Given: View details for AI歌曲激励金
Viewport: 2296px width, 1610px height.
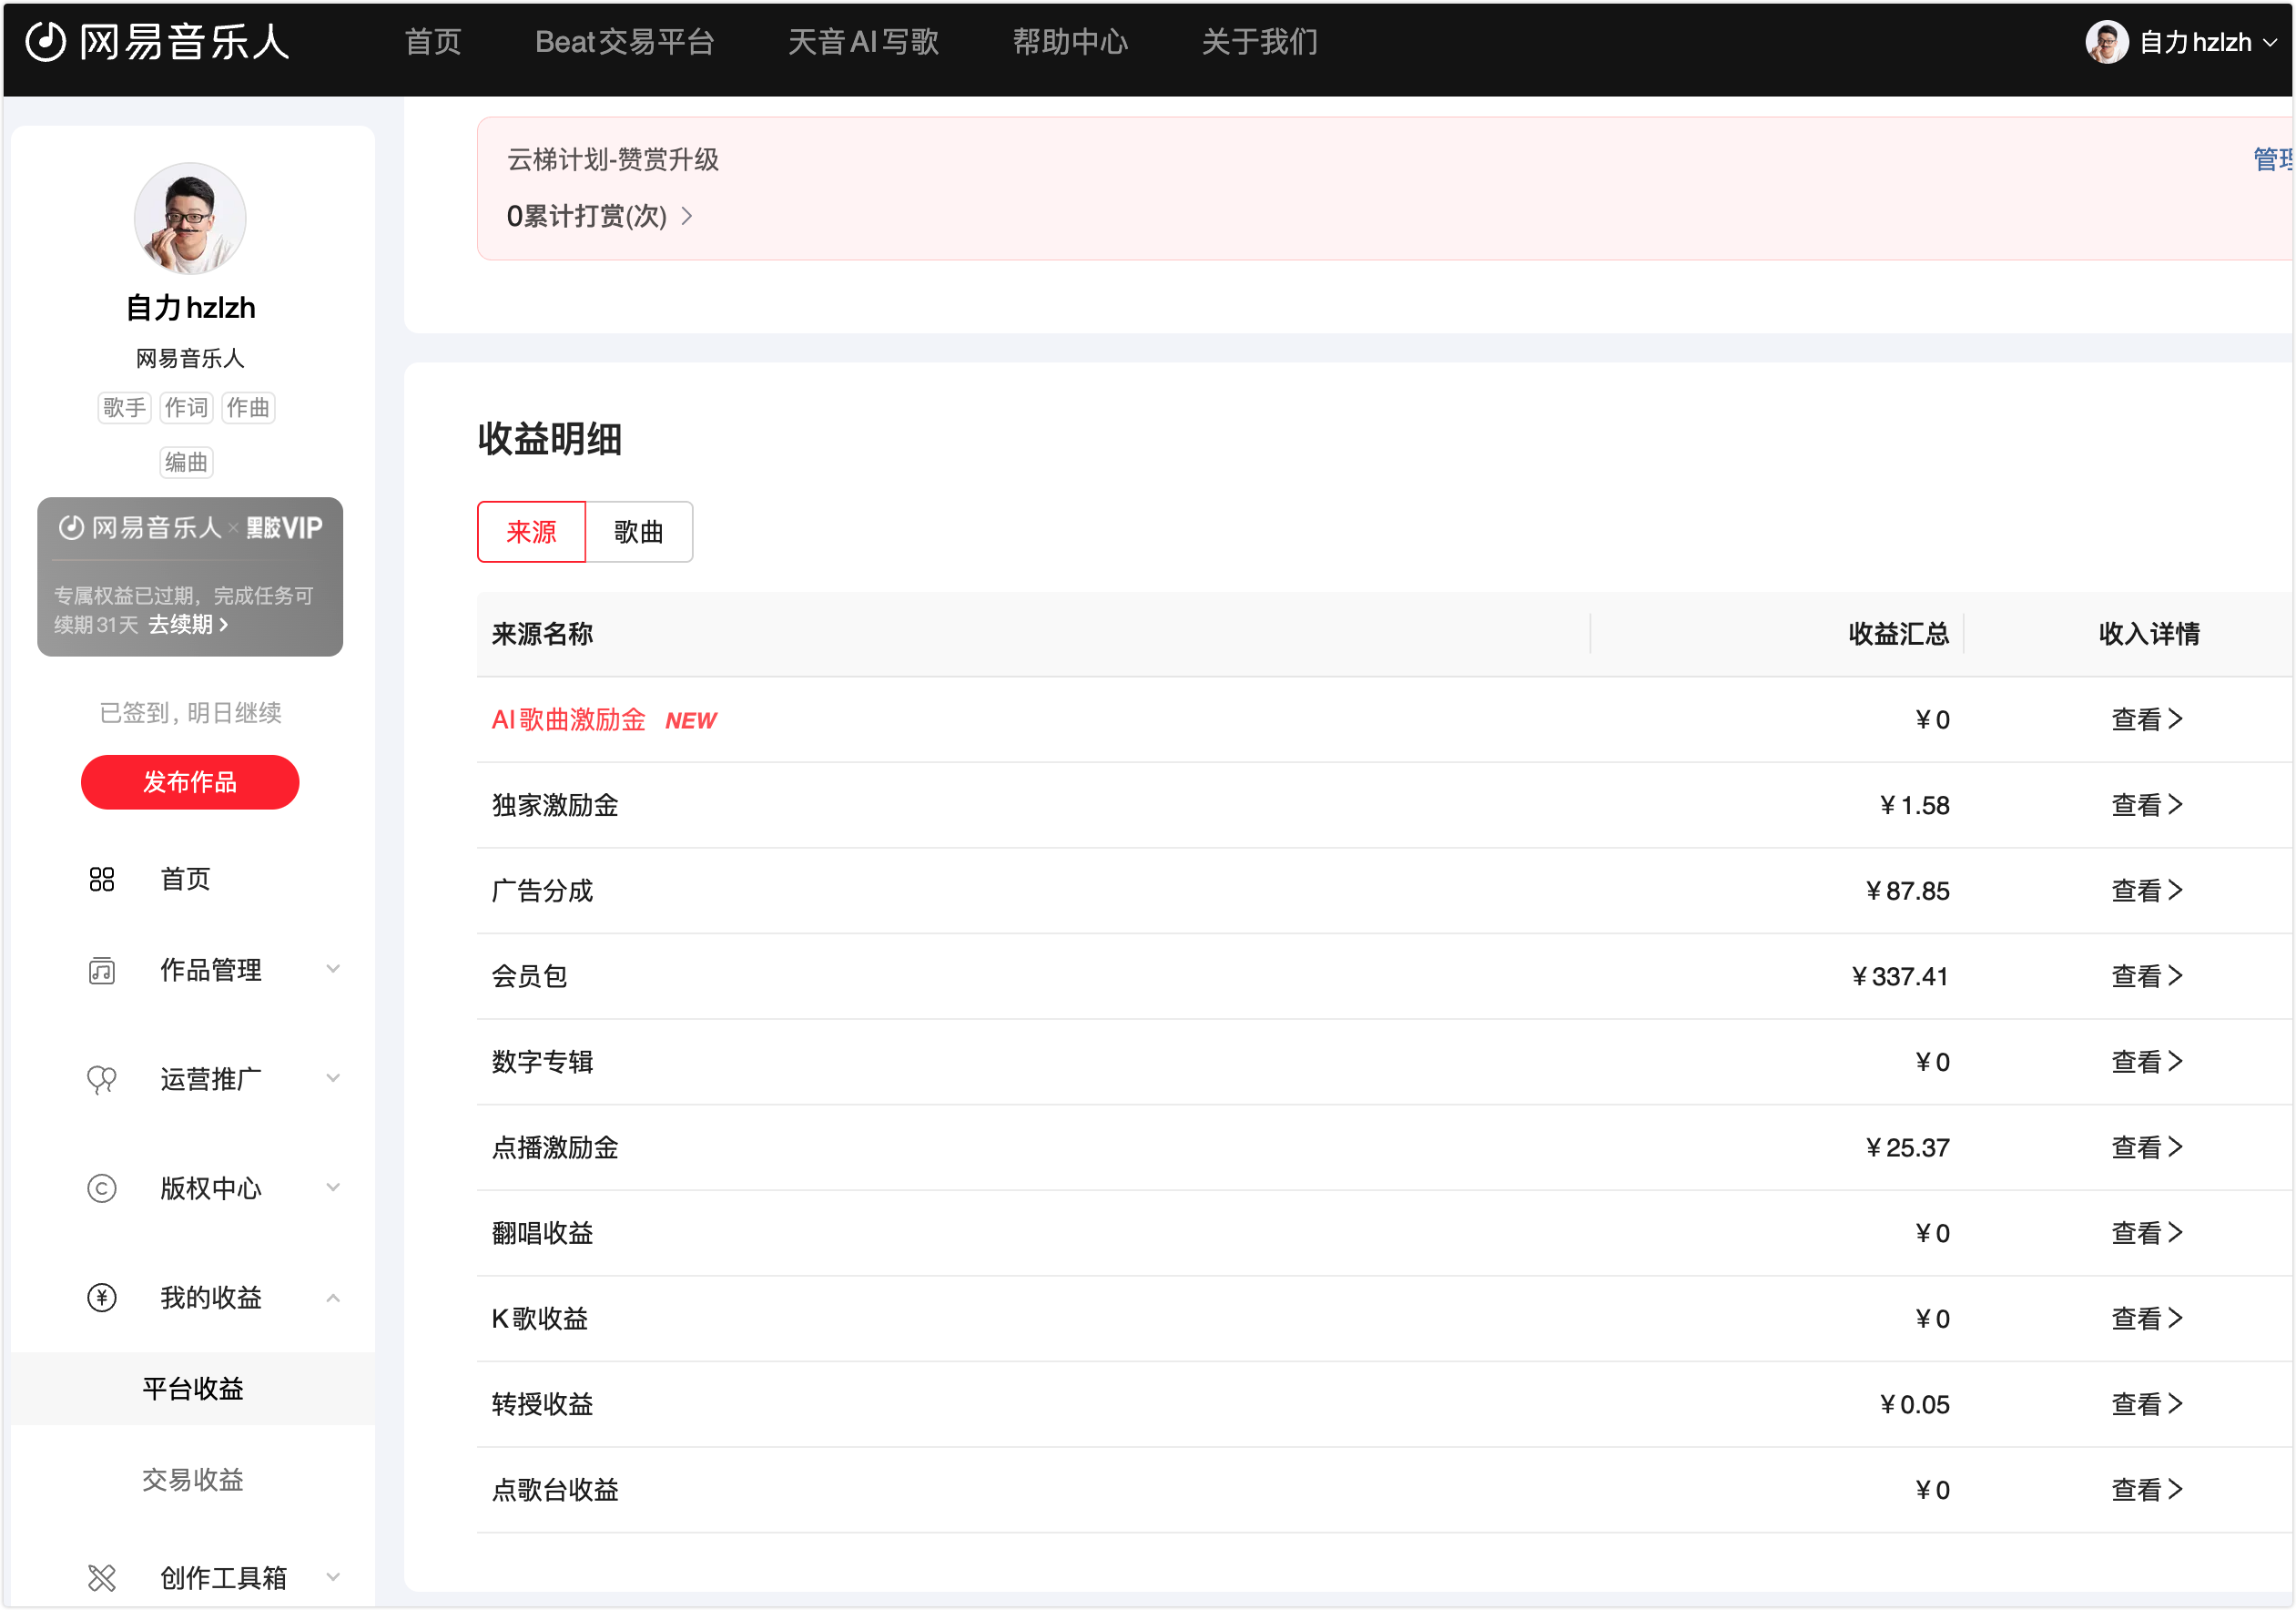Looking at the screenshot, I should pos(2147,720).
